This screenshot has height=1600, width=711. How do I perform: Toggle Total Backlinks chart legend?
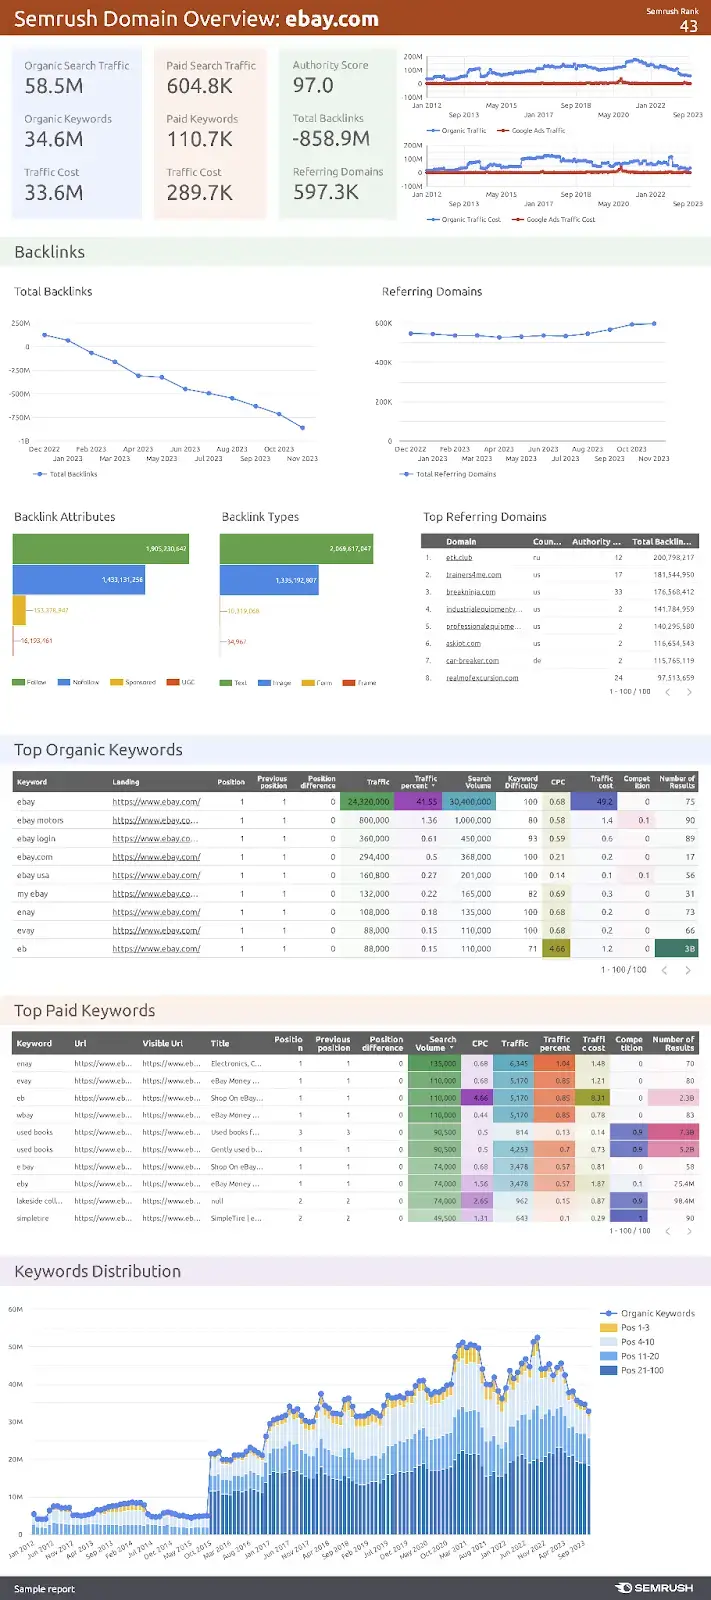point(65,474)
